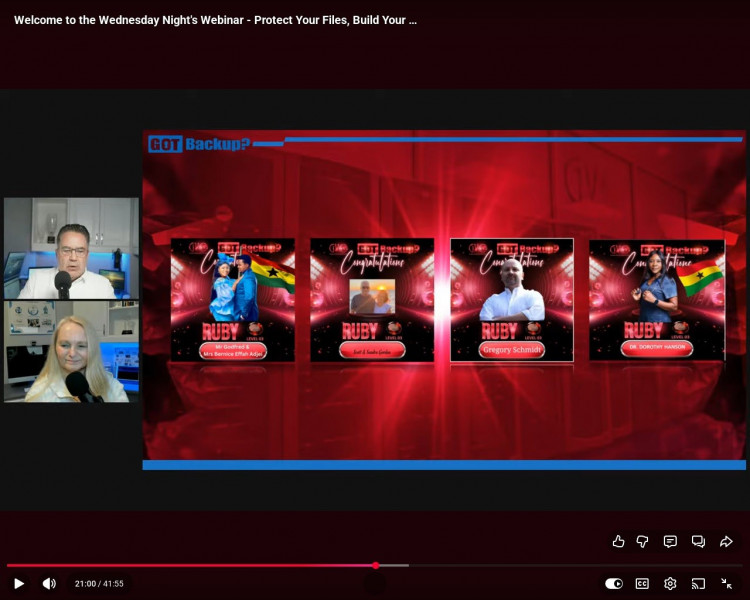Viewport: 750px width, 600px height.
Task: Like the video with thumbs up
Action: tap(618, 541)
